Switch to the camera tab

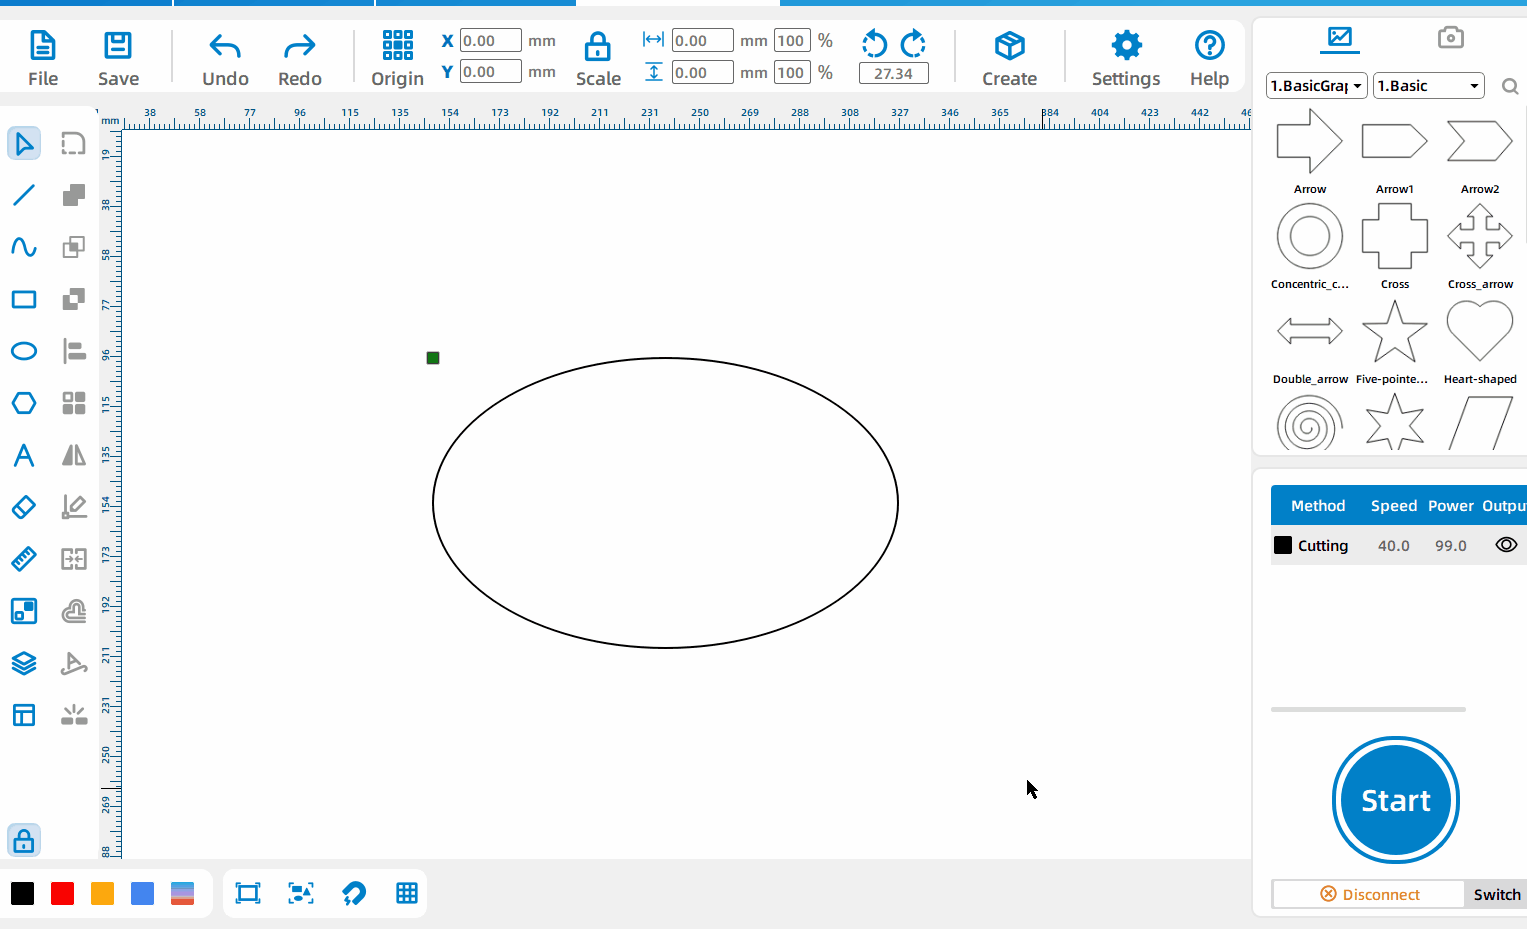[1450, 38]
